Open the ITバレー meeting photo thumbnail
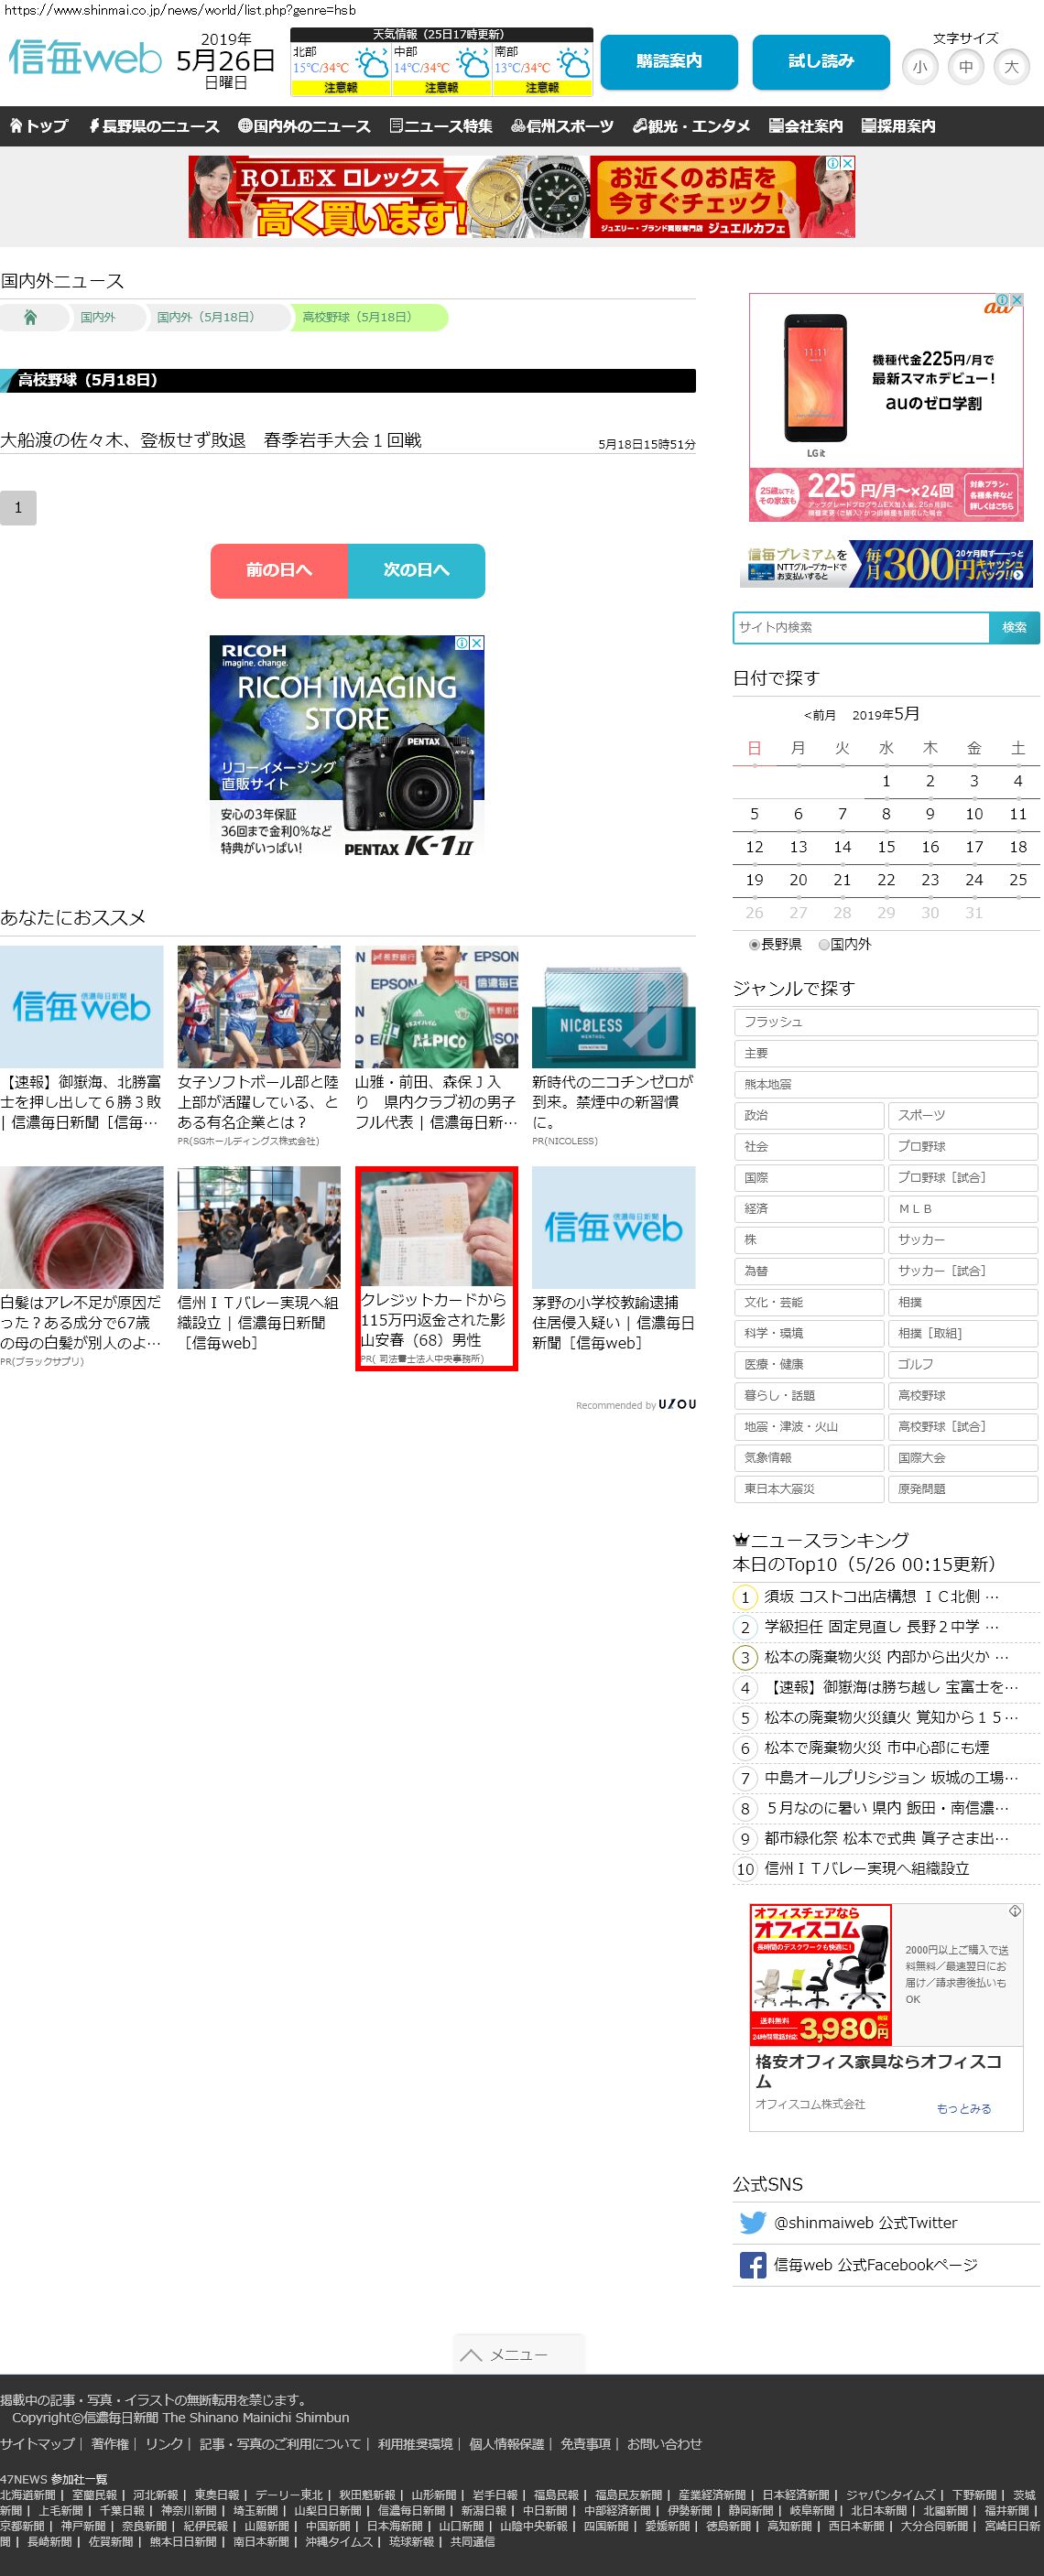The image size is (1044, 2576). coord(259,1227)
